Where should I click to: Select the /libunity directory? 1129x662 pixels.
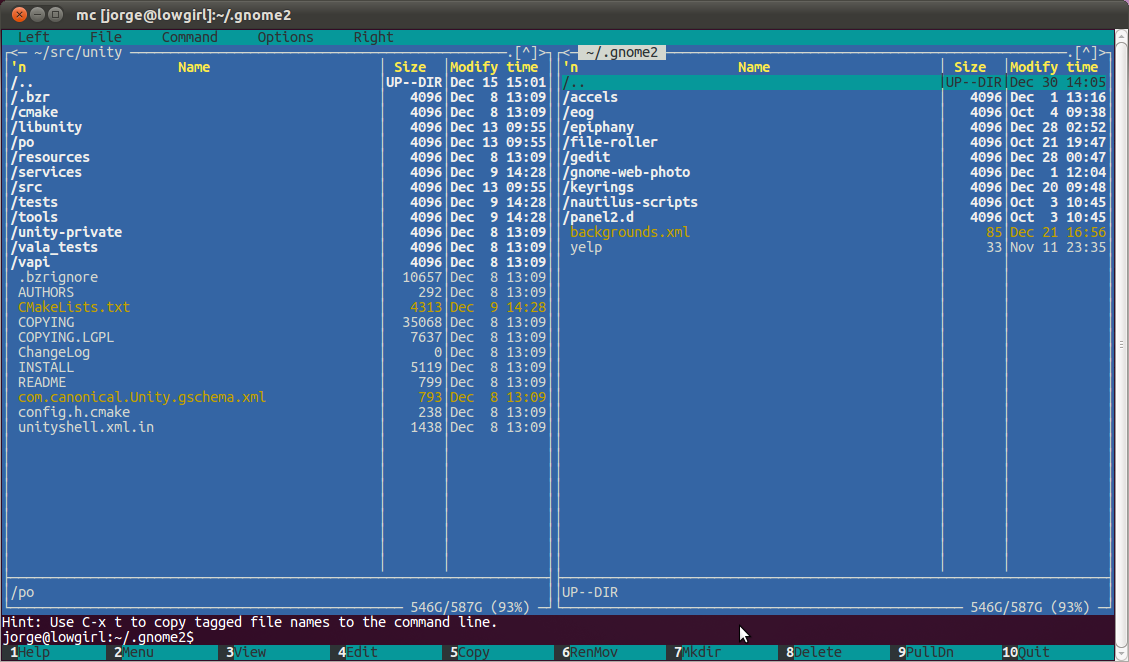click(x=46, y=127)
